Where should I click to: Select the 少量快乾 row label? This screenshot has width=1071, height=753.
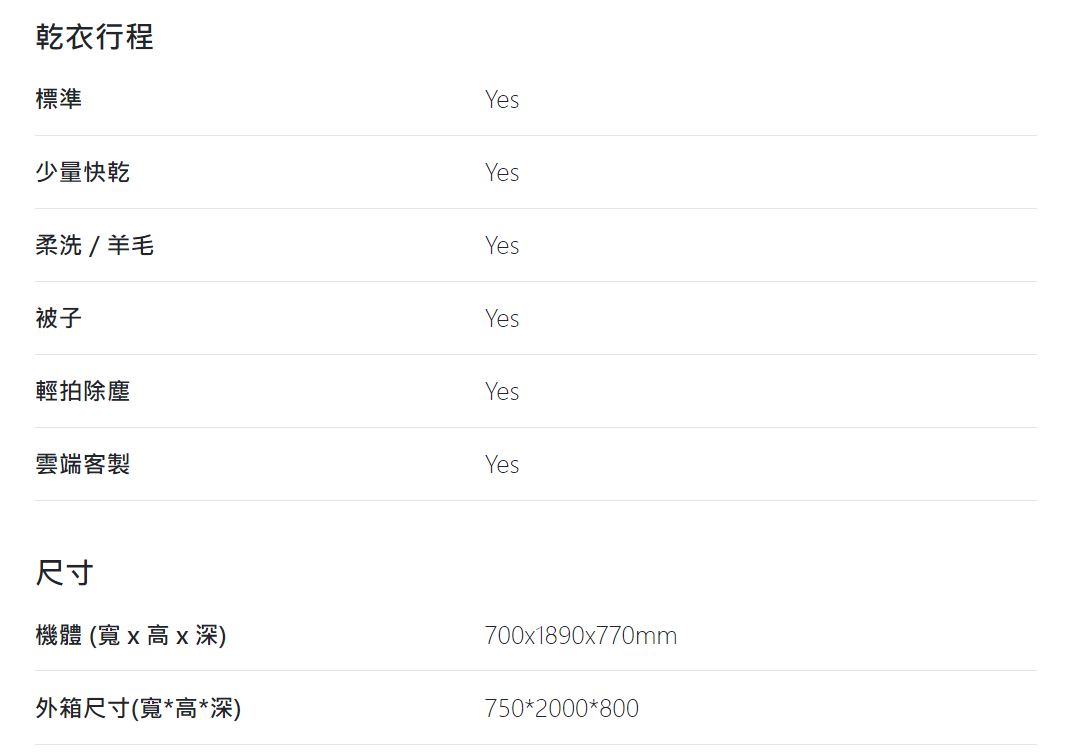pos(83,172)
